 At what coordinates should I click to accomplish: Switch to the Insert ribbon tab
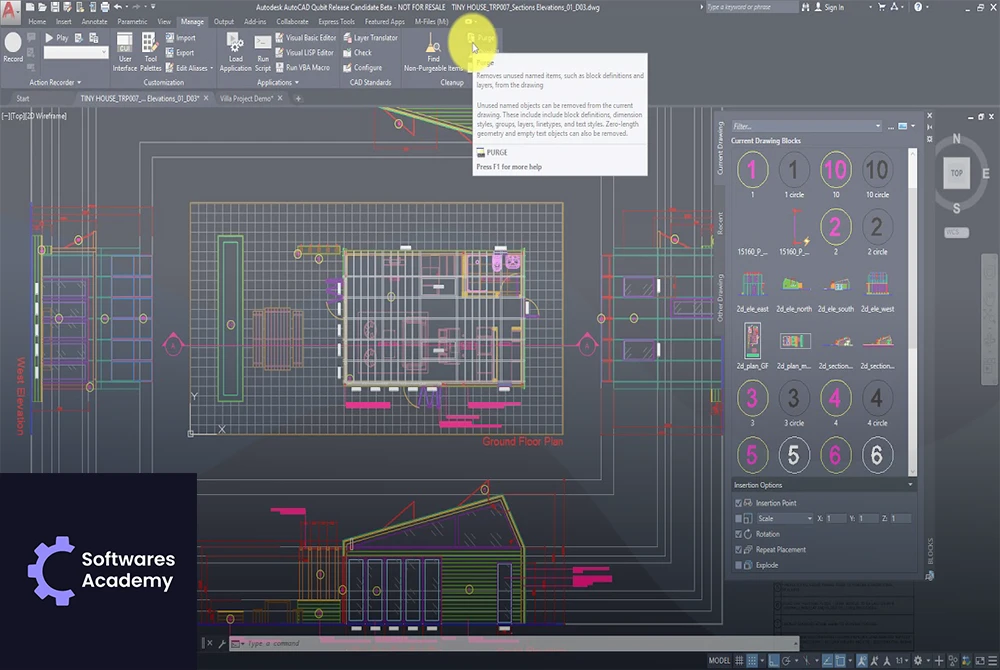coord(64,22)
